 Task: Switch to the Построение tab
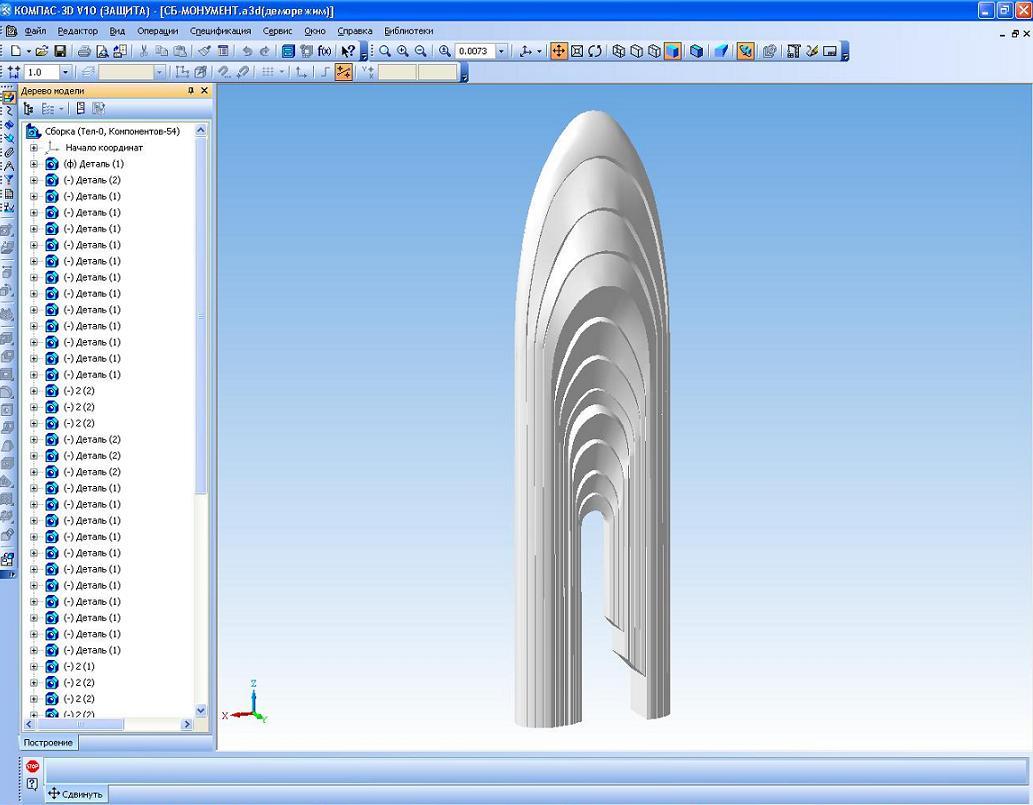point(49,743)
